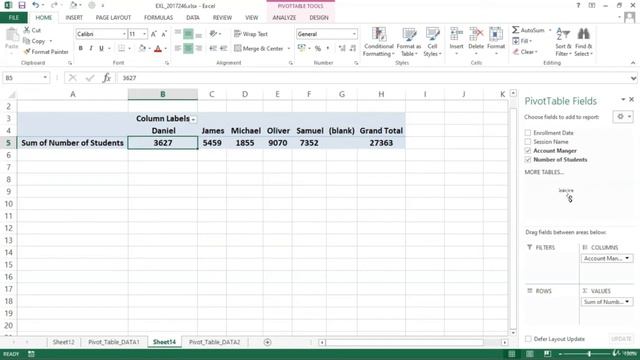
Task: Toggle Underline formatting
Action: coord(101,48)
